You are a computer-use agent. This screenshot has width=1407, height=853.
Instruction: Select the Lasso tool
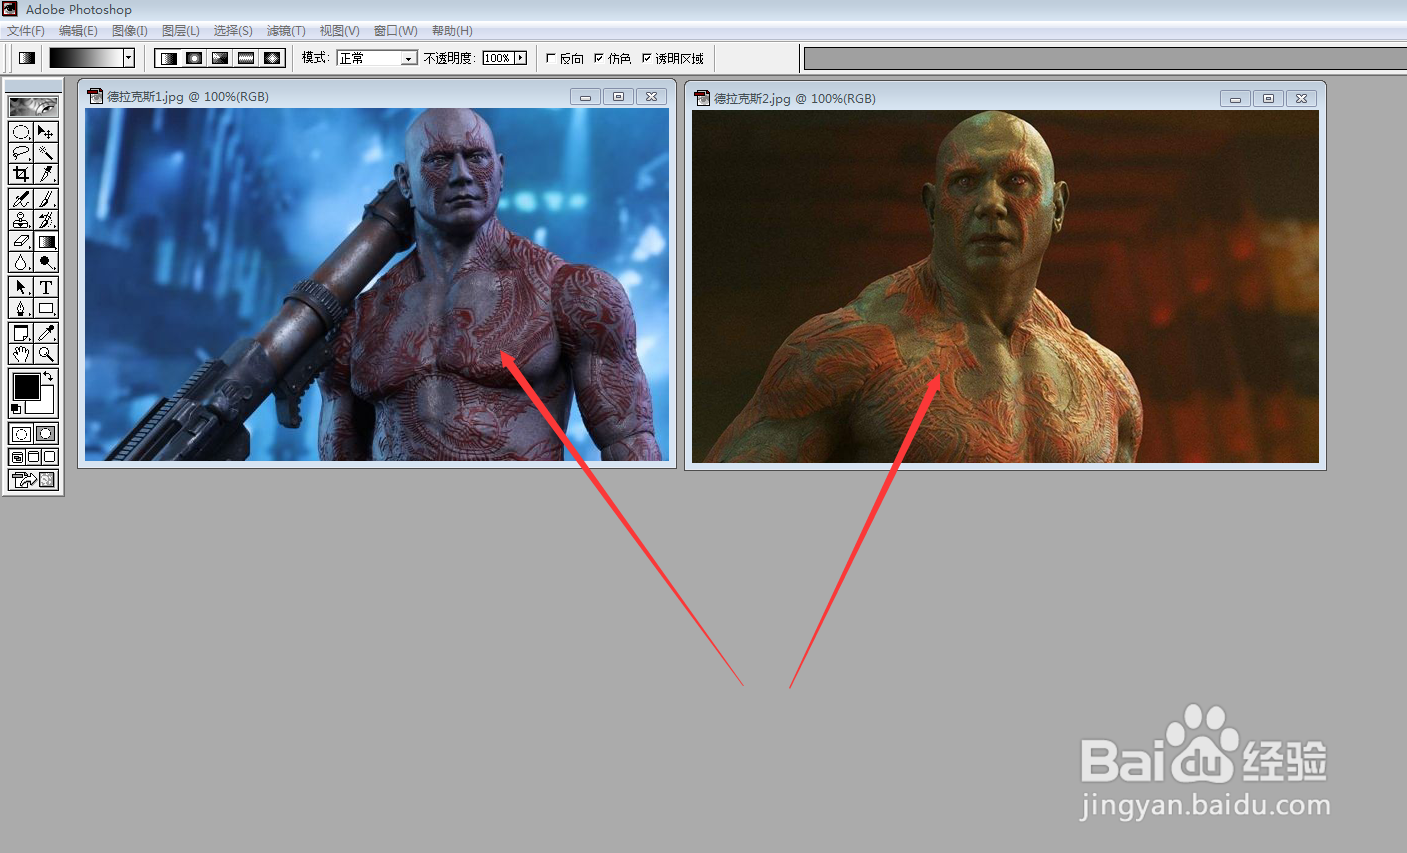click(21, 153)
